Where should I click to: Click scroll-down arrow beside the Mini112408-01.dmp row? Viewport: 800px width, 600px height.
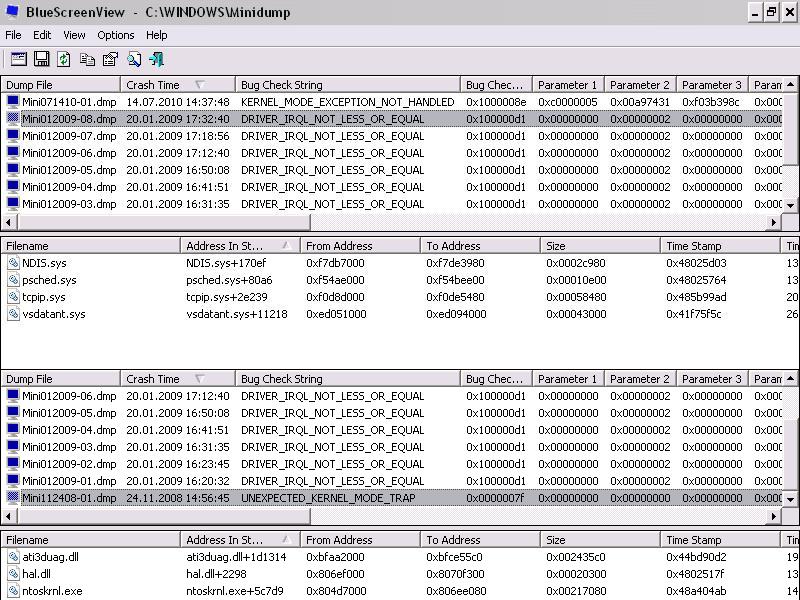(x=791, y=499)
